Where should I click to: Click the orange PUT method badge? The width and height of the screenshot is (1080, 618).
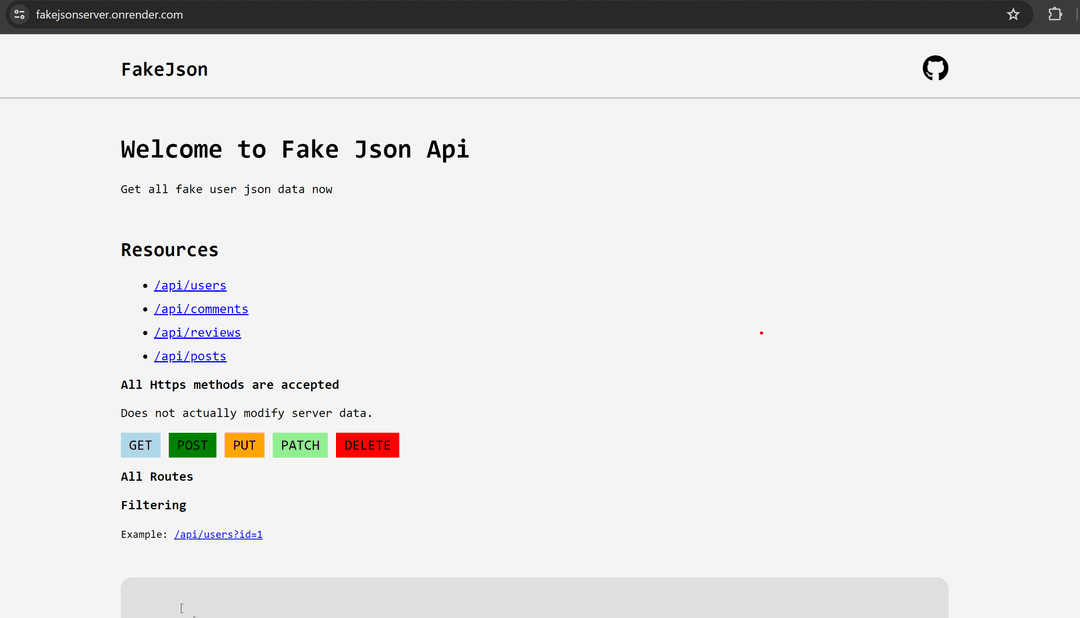tap(245, 445)
